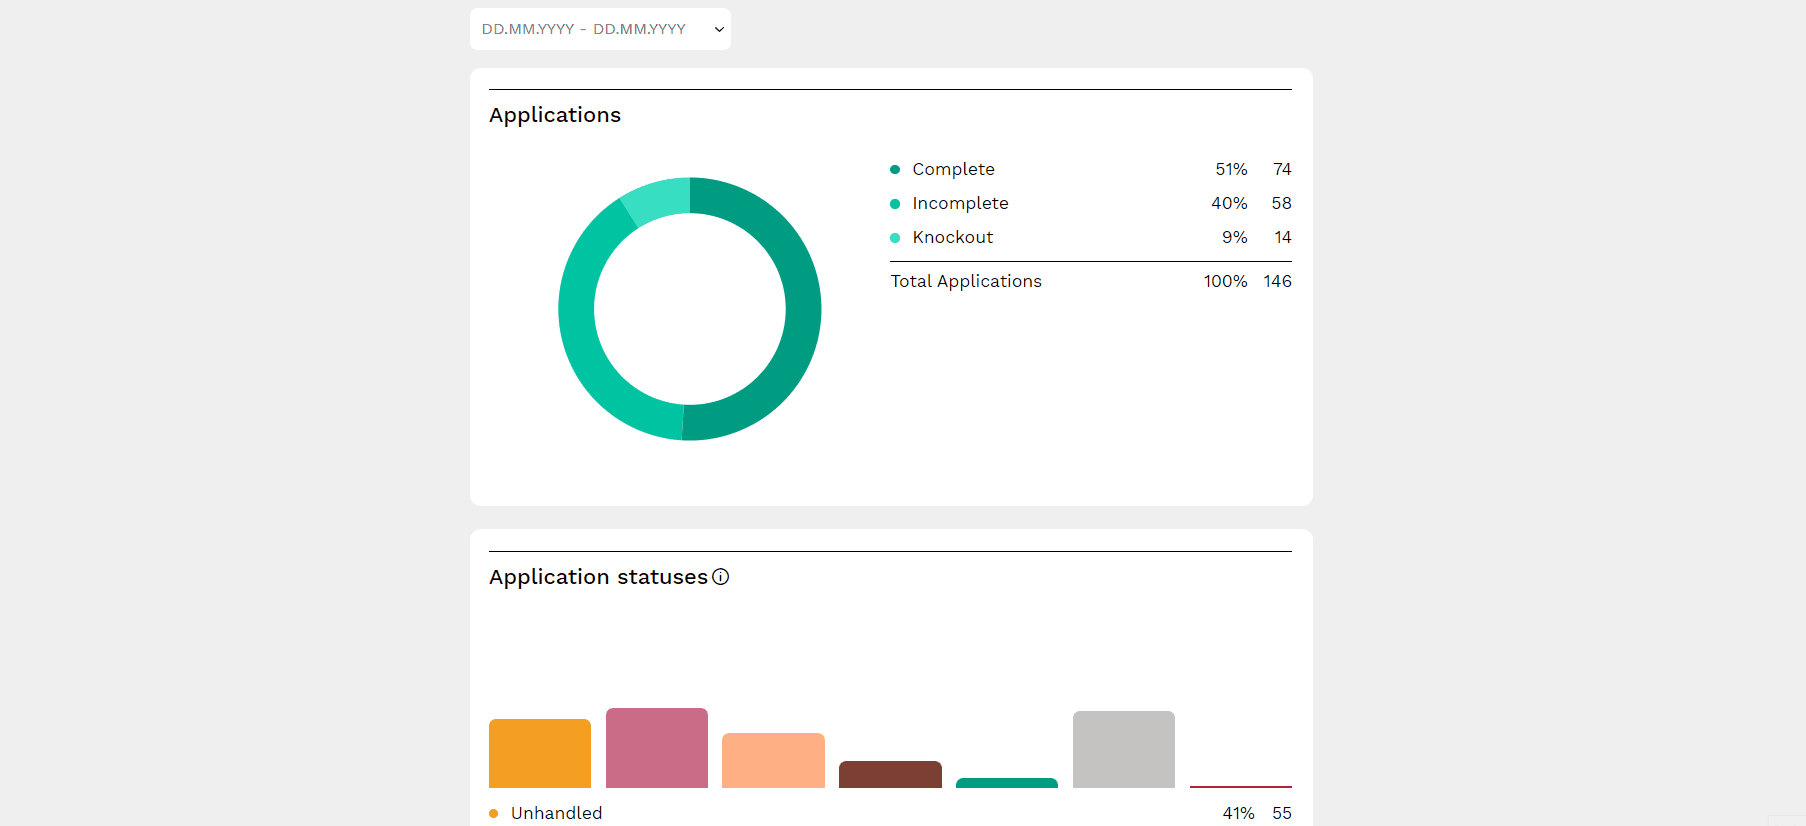Click the orange Unhandled legend dot
1806x826 pixels.
[494, 813]
